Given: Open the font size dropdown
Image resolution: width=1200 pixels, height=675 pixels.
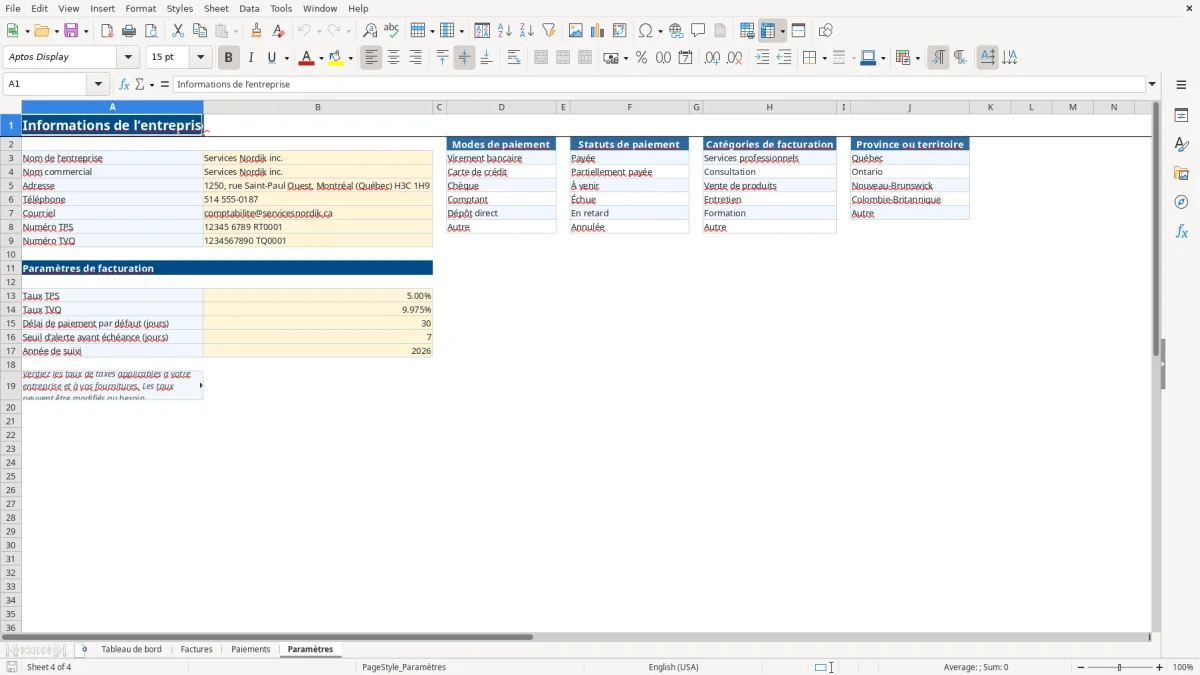Looking at the screenshot, I should tap(200, 57).
